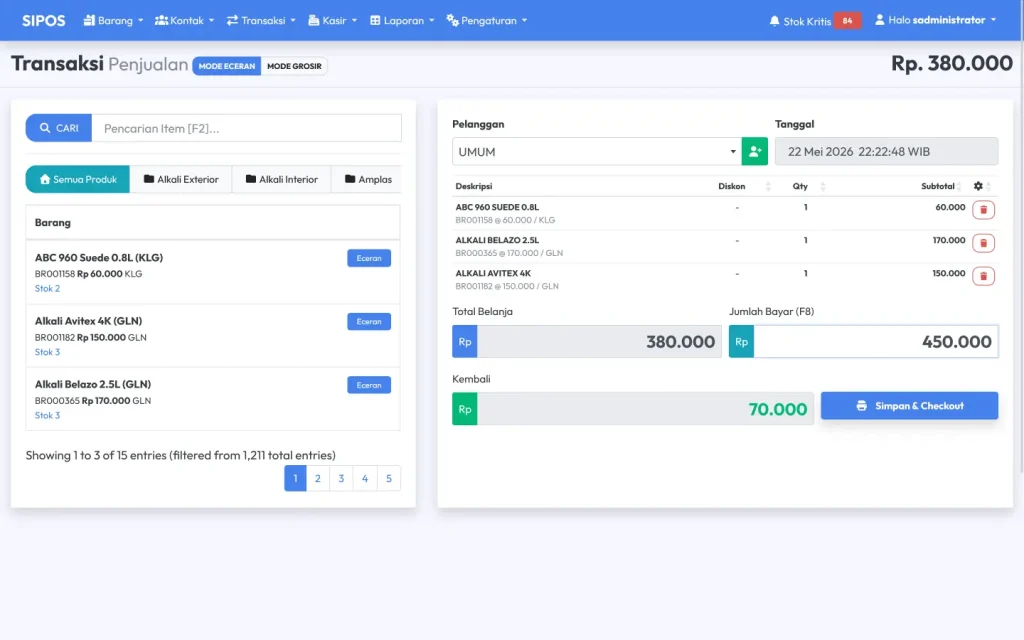Delete the Alkali Avitex 4K row

point(983,276)
